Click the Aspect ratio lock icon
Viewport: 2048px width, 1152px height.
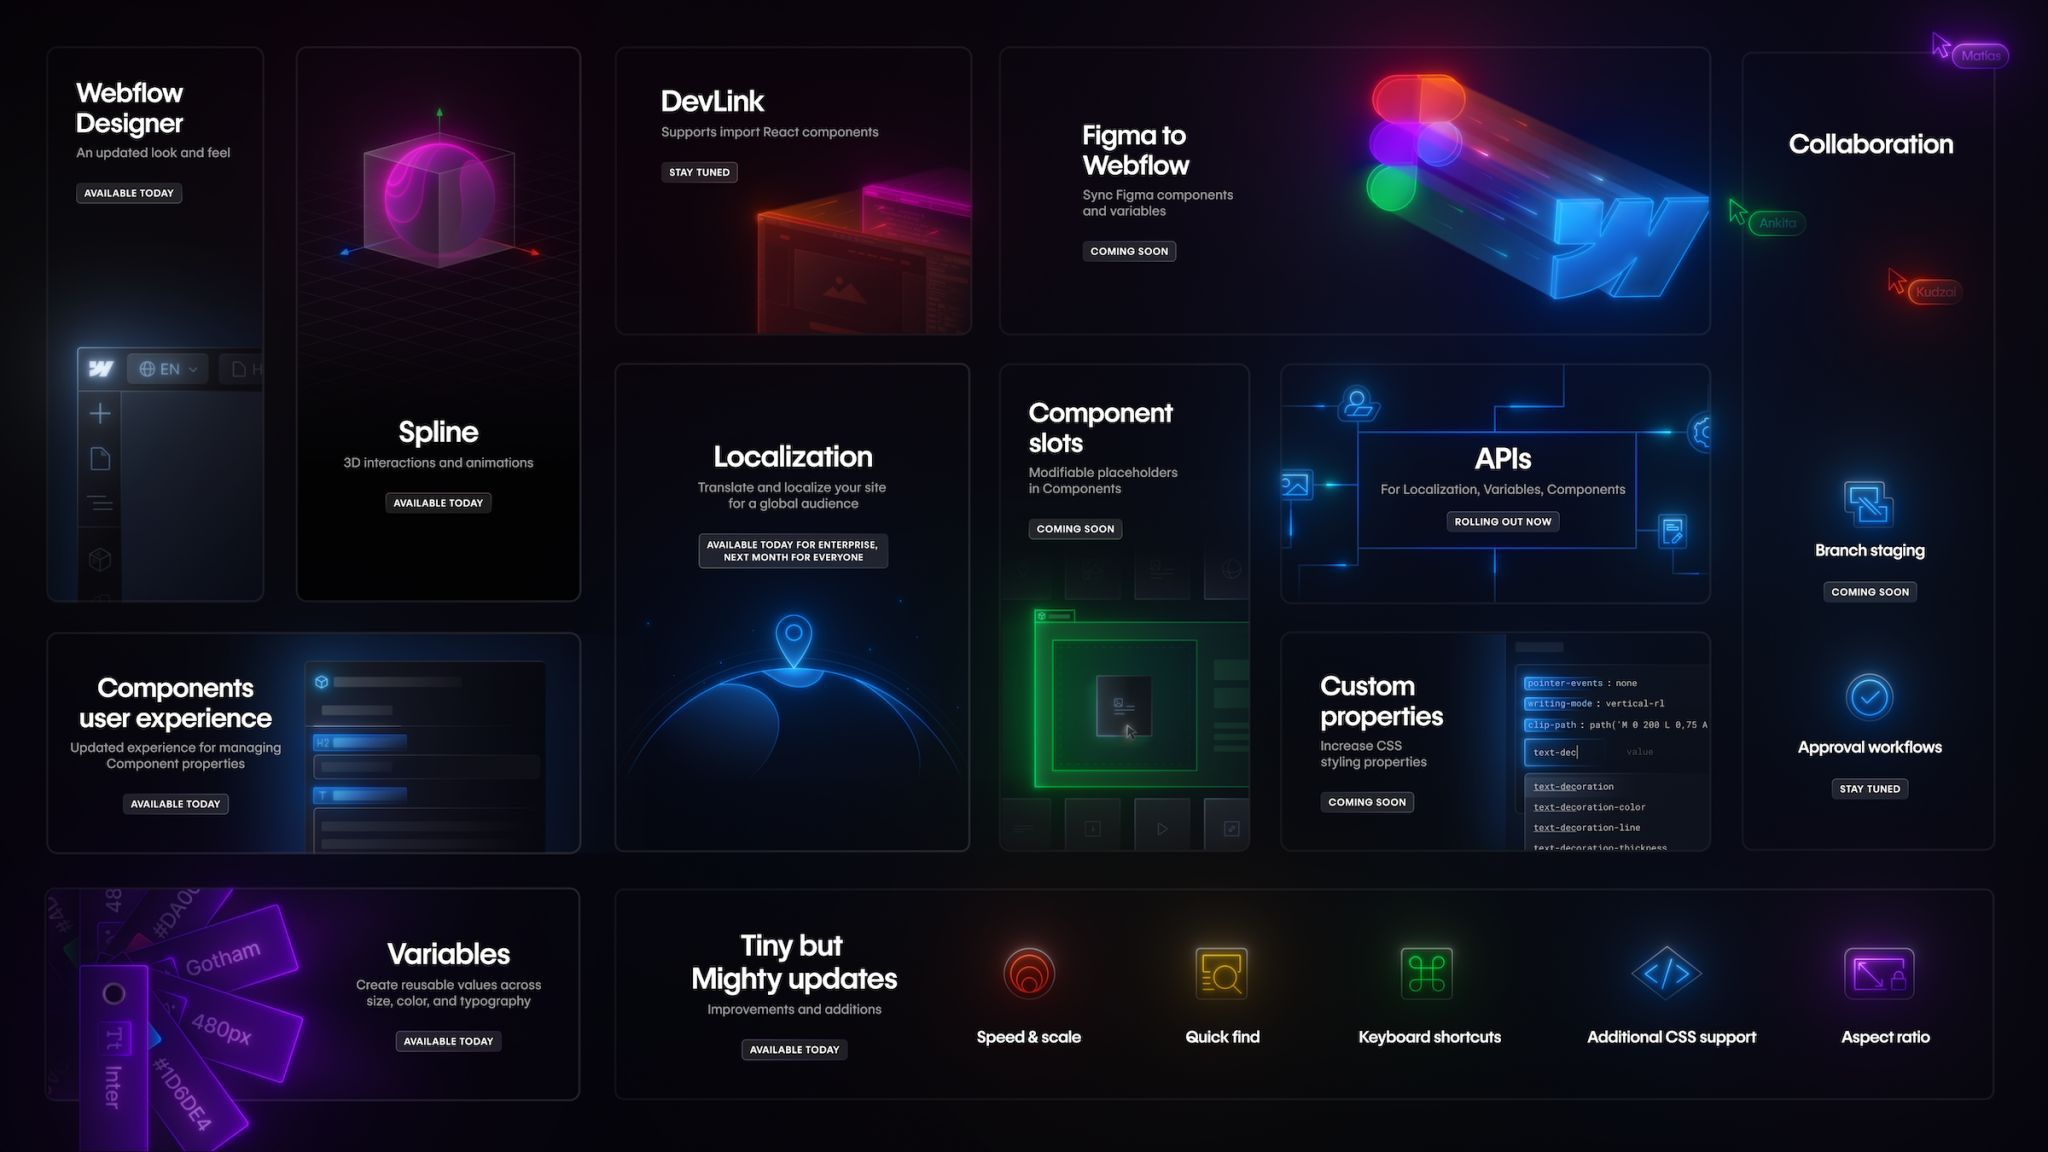pyautogui.click(x=1880, y=972)
